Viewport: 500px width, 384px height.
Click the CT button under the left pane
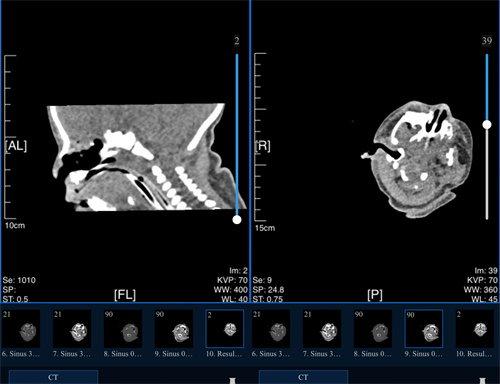coord(53,377)
